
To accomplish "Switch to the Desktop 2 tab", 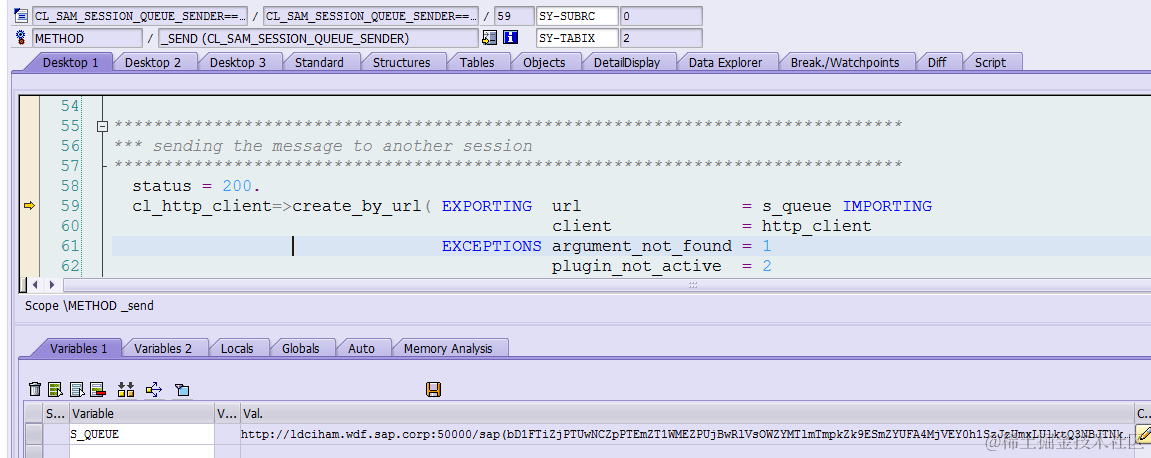I will 153,62.
